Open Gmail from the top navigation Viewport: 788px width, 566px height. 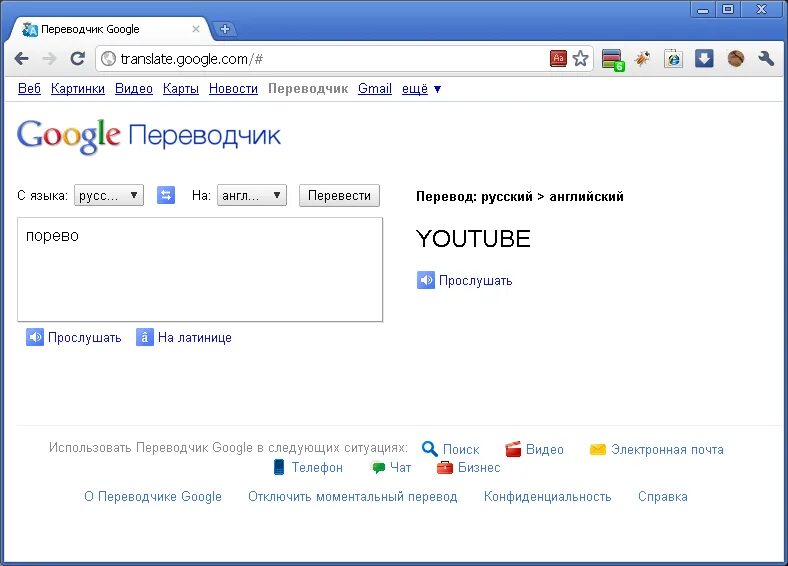(375, 88)
